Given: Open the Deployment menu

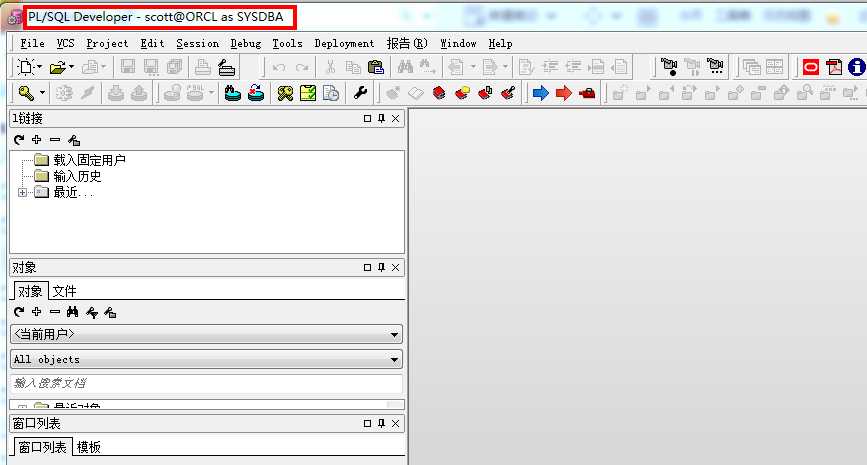Looking at the screenshot, I should [344, 43].
